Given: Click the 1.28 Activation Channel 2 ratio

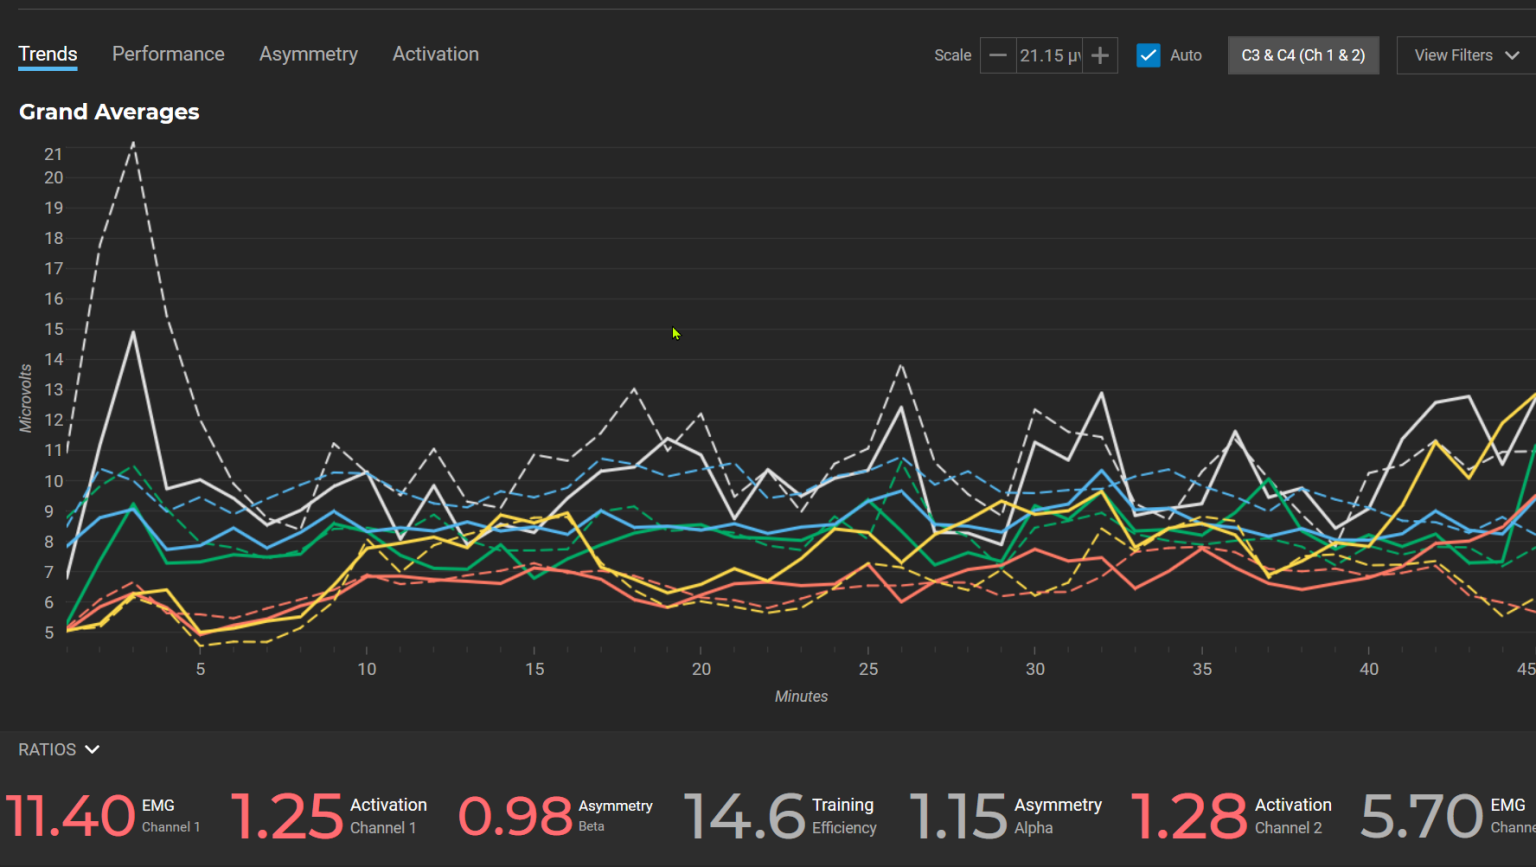Looking at the screenshot, I should 1231,816.
